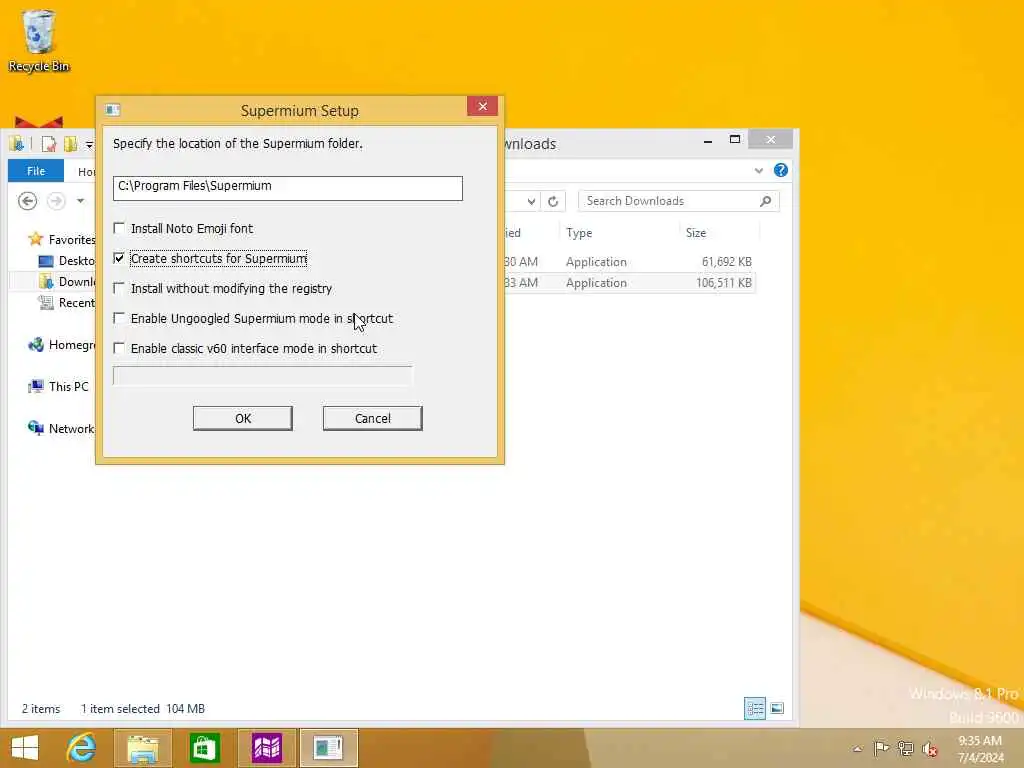Image resolution: width=1024 pixels, height=768 pixels.
Task: Open Recycle Bin on desktop
Action: (x=39, y=40)
